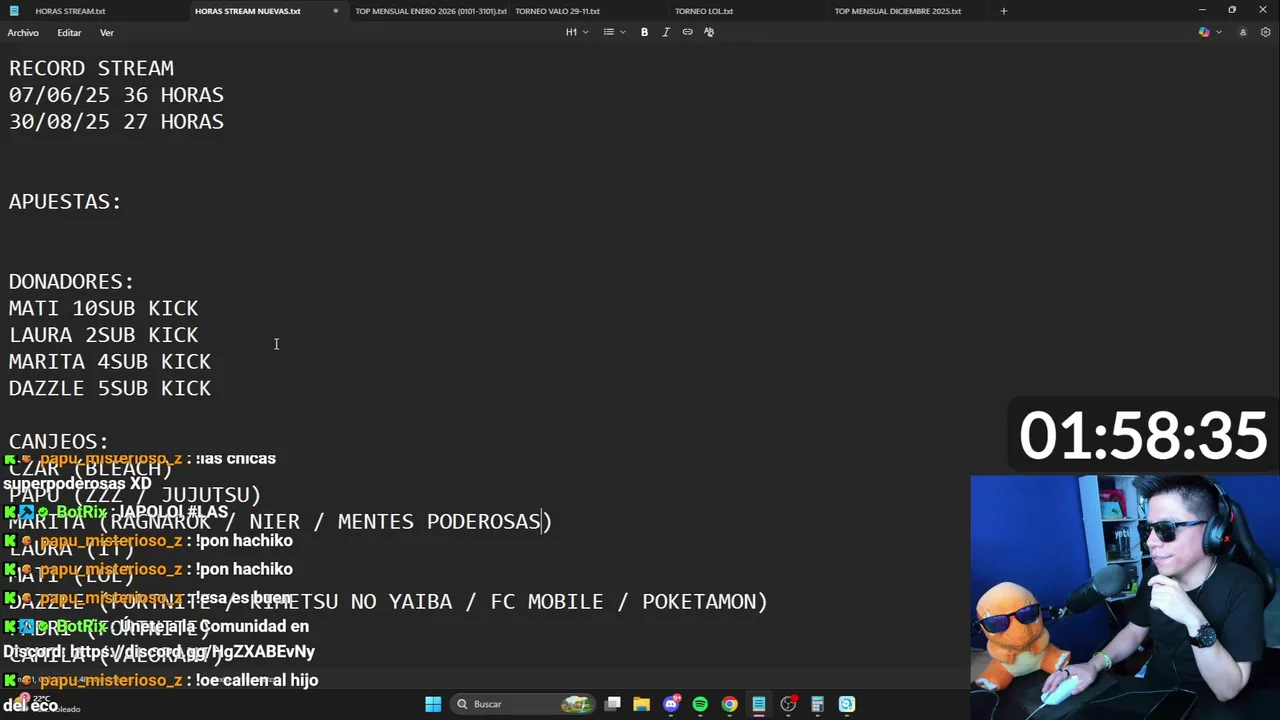This screenshot has width=1280, height=720.
Task: Open the last light-blue taskbar app icon
Action: [x=847, y=704]
